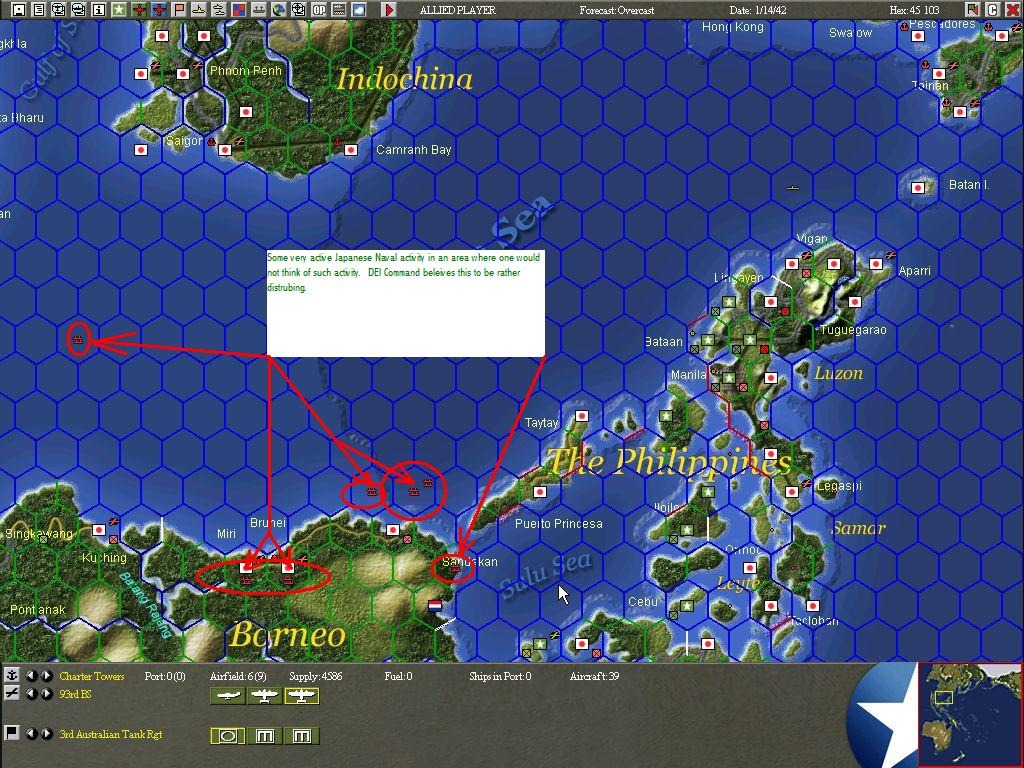Click the 'ALLIED PLAYER' label
Image resolution: width=1024 pixels, height=768 pixels.
pyautogui.click(x=457, y=10)
